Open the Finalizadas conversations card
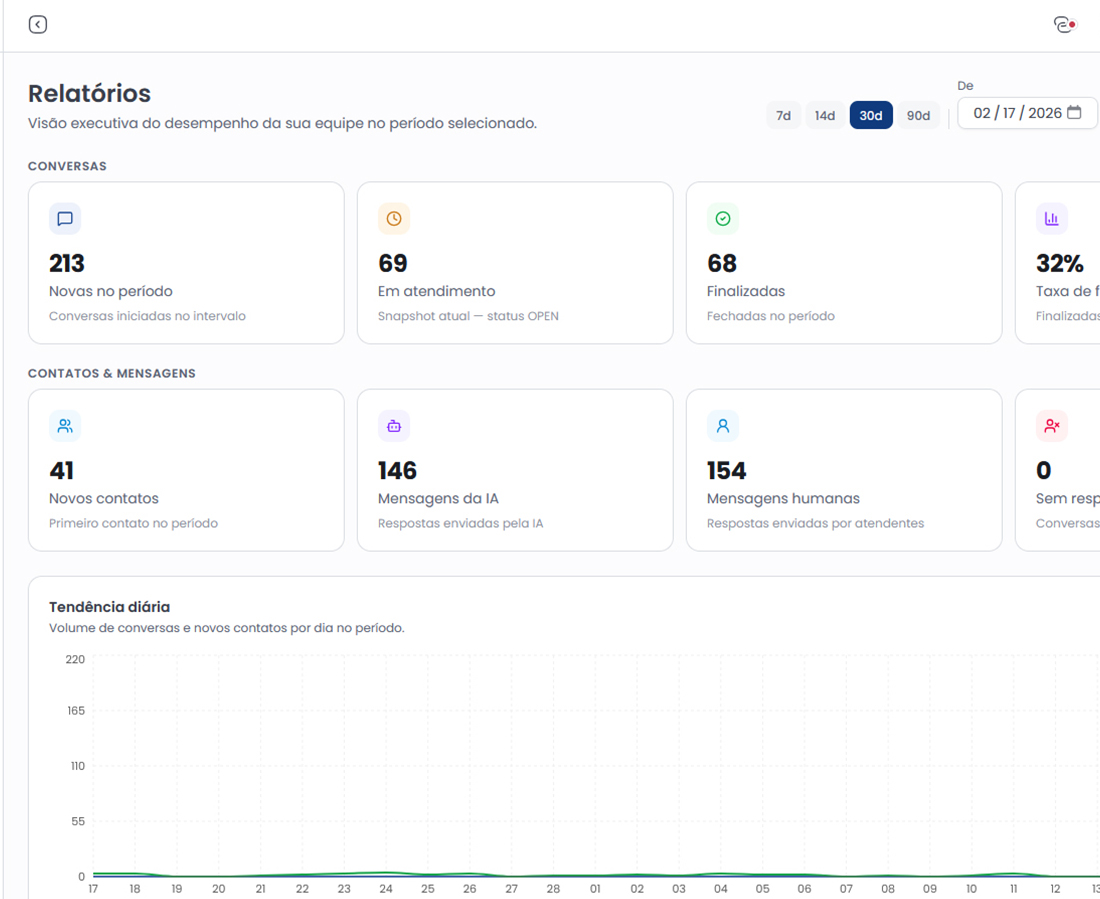Screen dimensions: 1100x899 [x=844, y=263]
